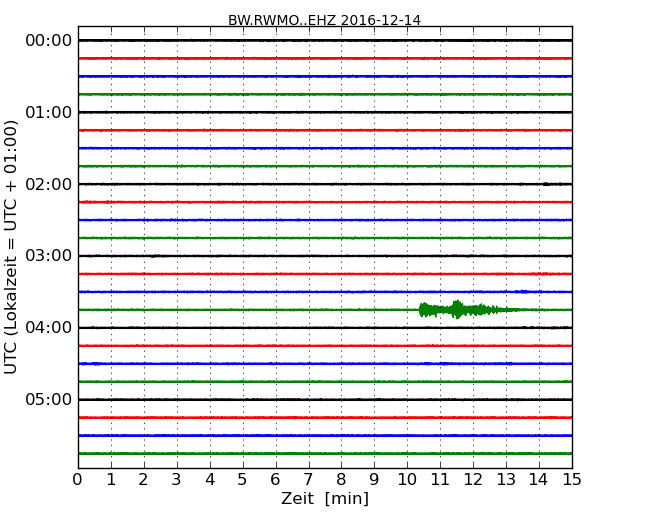Click the x-axis tick label 3
This screenshot has height=520, width=650.
[177, 480]
